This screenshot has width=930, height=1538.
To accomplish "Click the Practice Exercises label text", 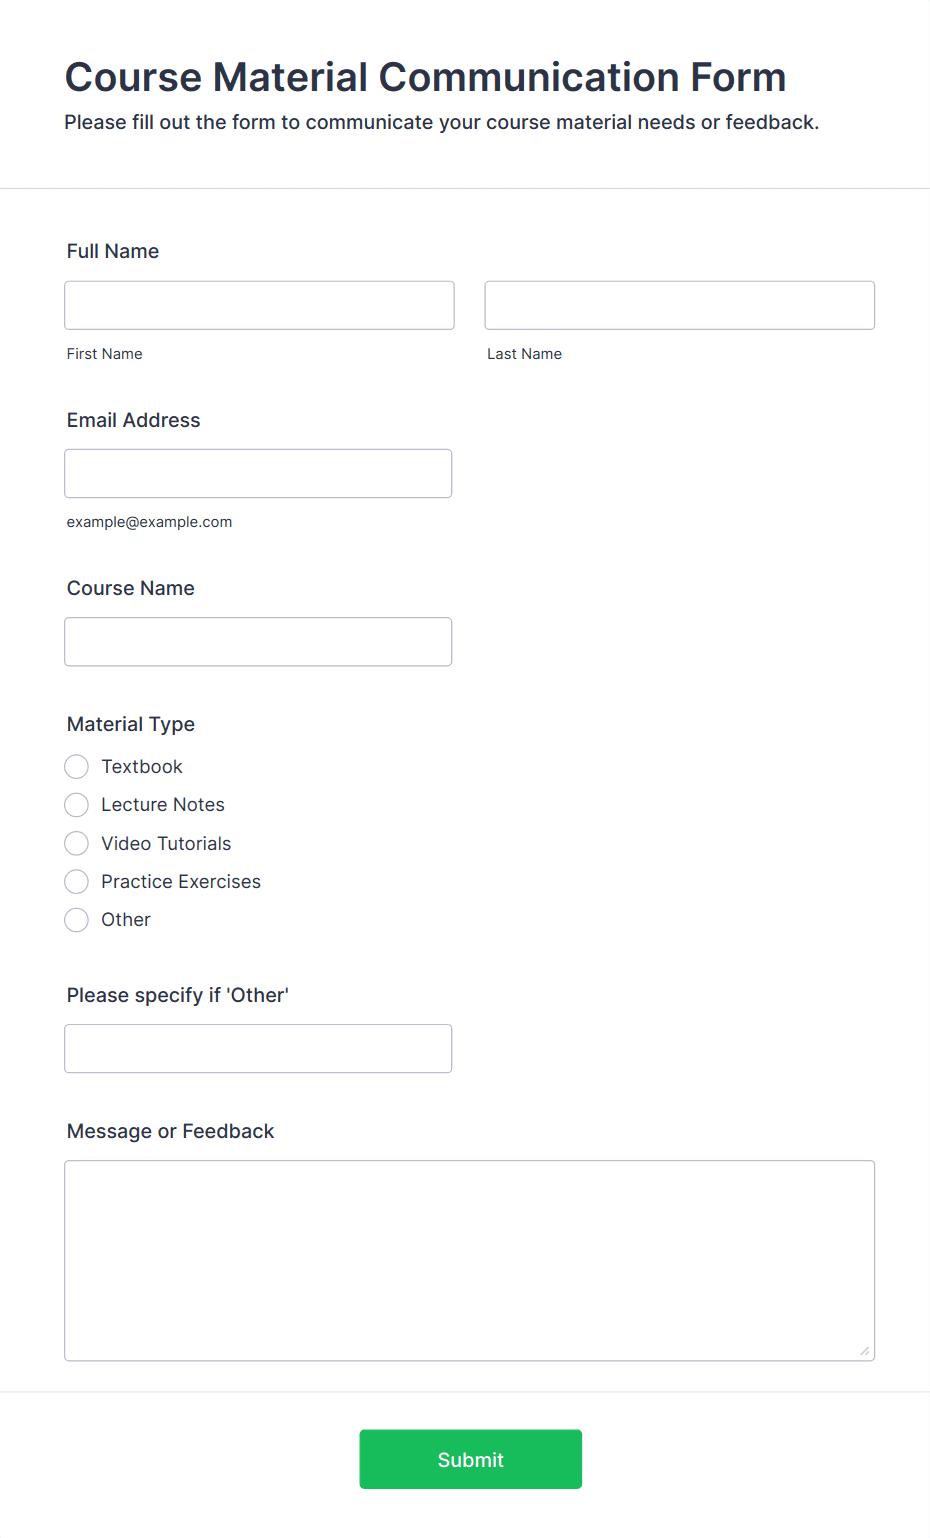I will pos(181,881).
